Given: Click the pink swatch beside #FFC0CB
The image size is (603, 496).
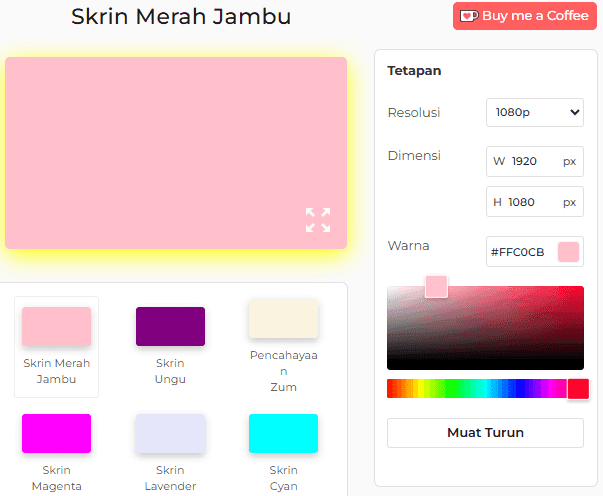Looking at the screenshot, I should pyautogui.click(x=568, y=252).
